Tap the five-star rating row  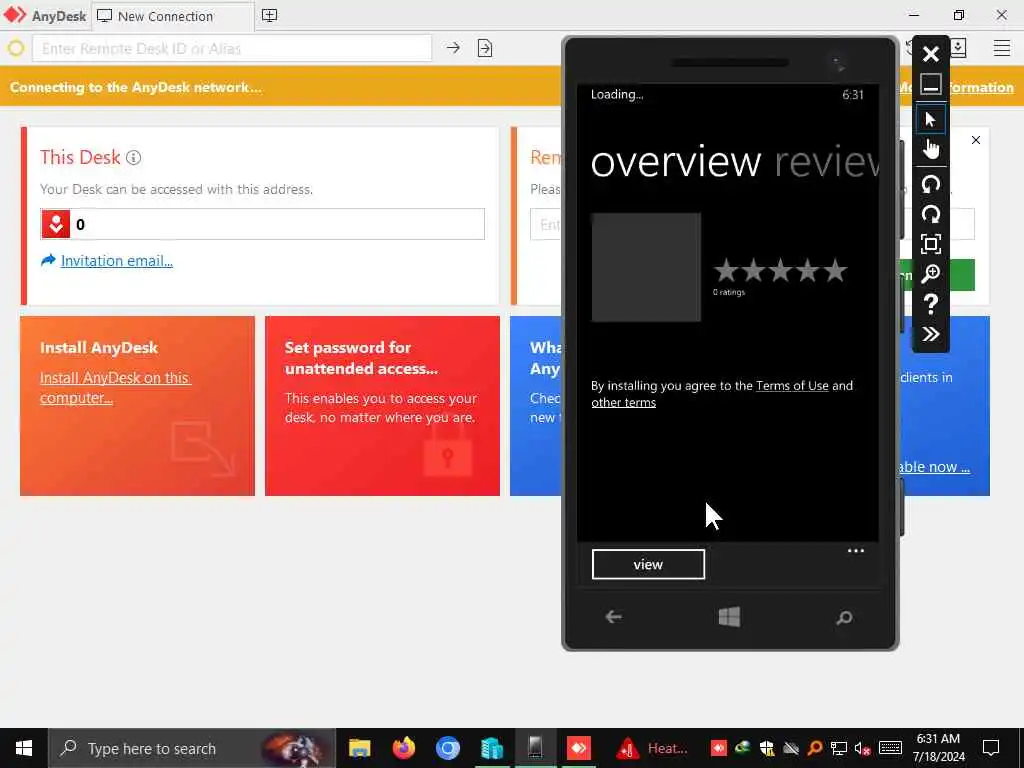tap(780, 270)
